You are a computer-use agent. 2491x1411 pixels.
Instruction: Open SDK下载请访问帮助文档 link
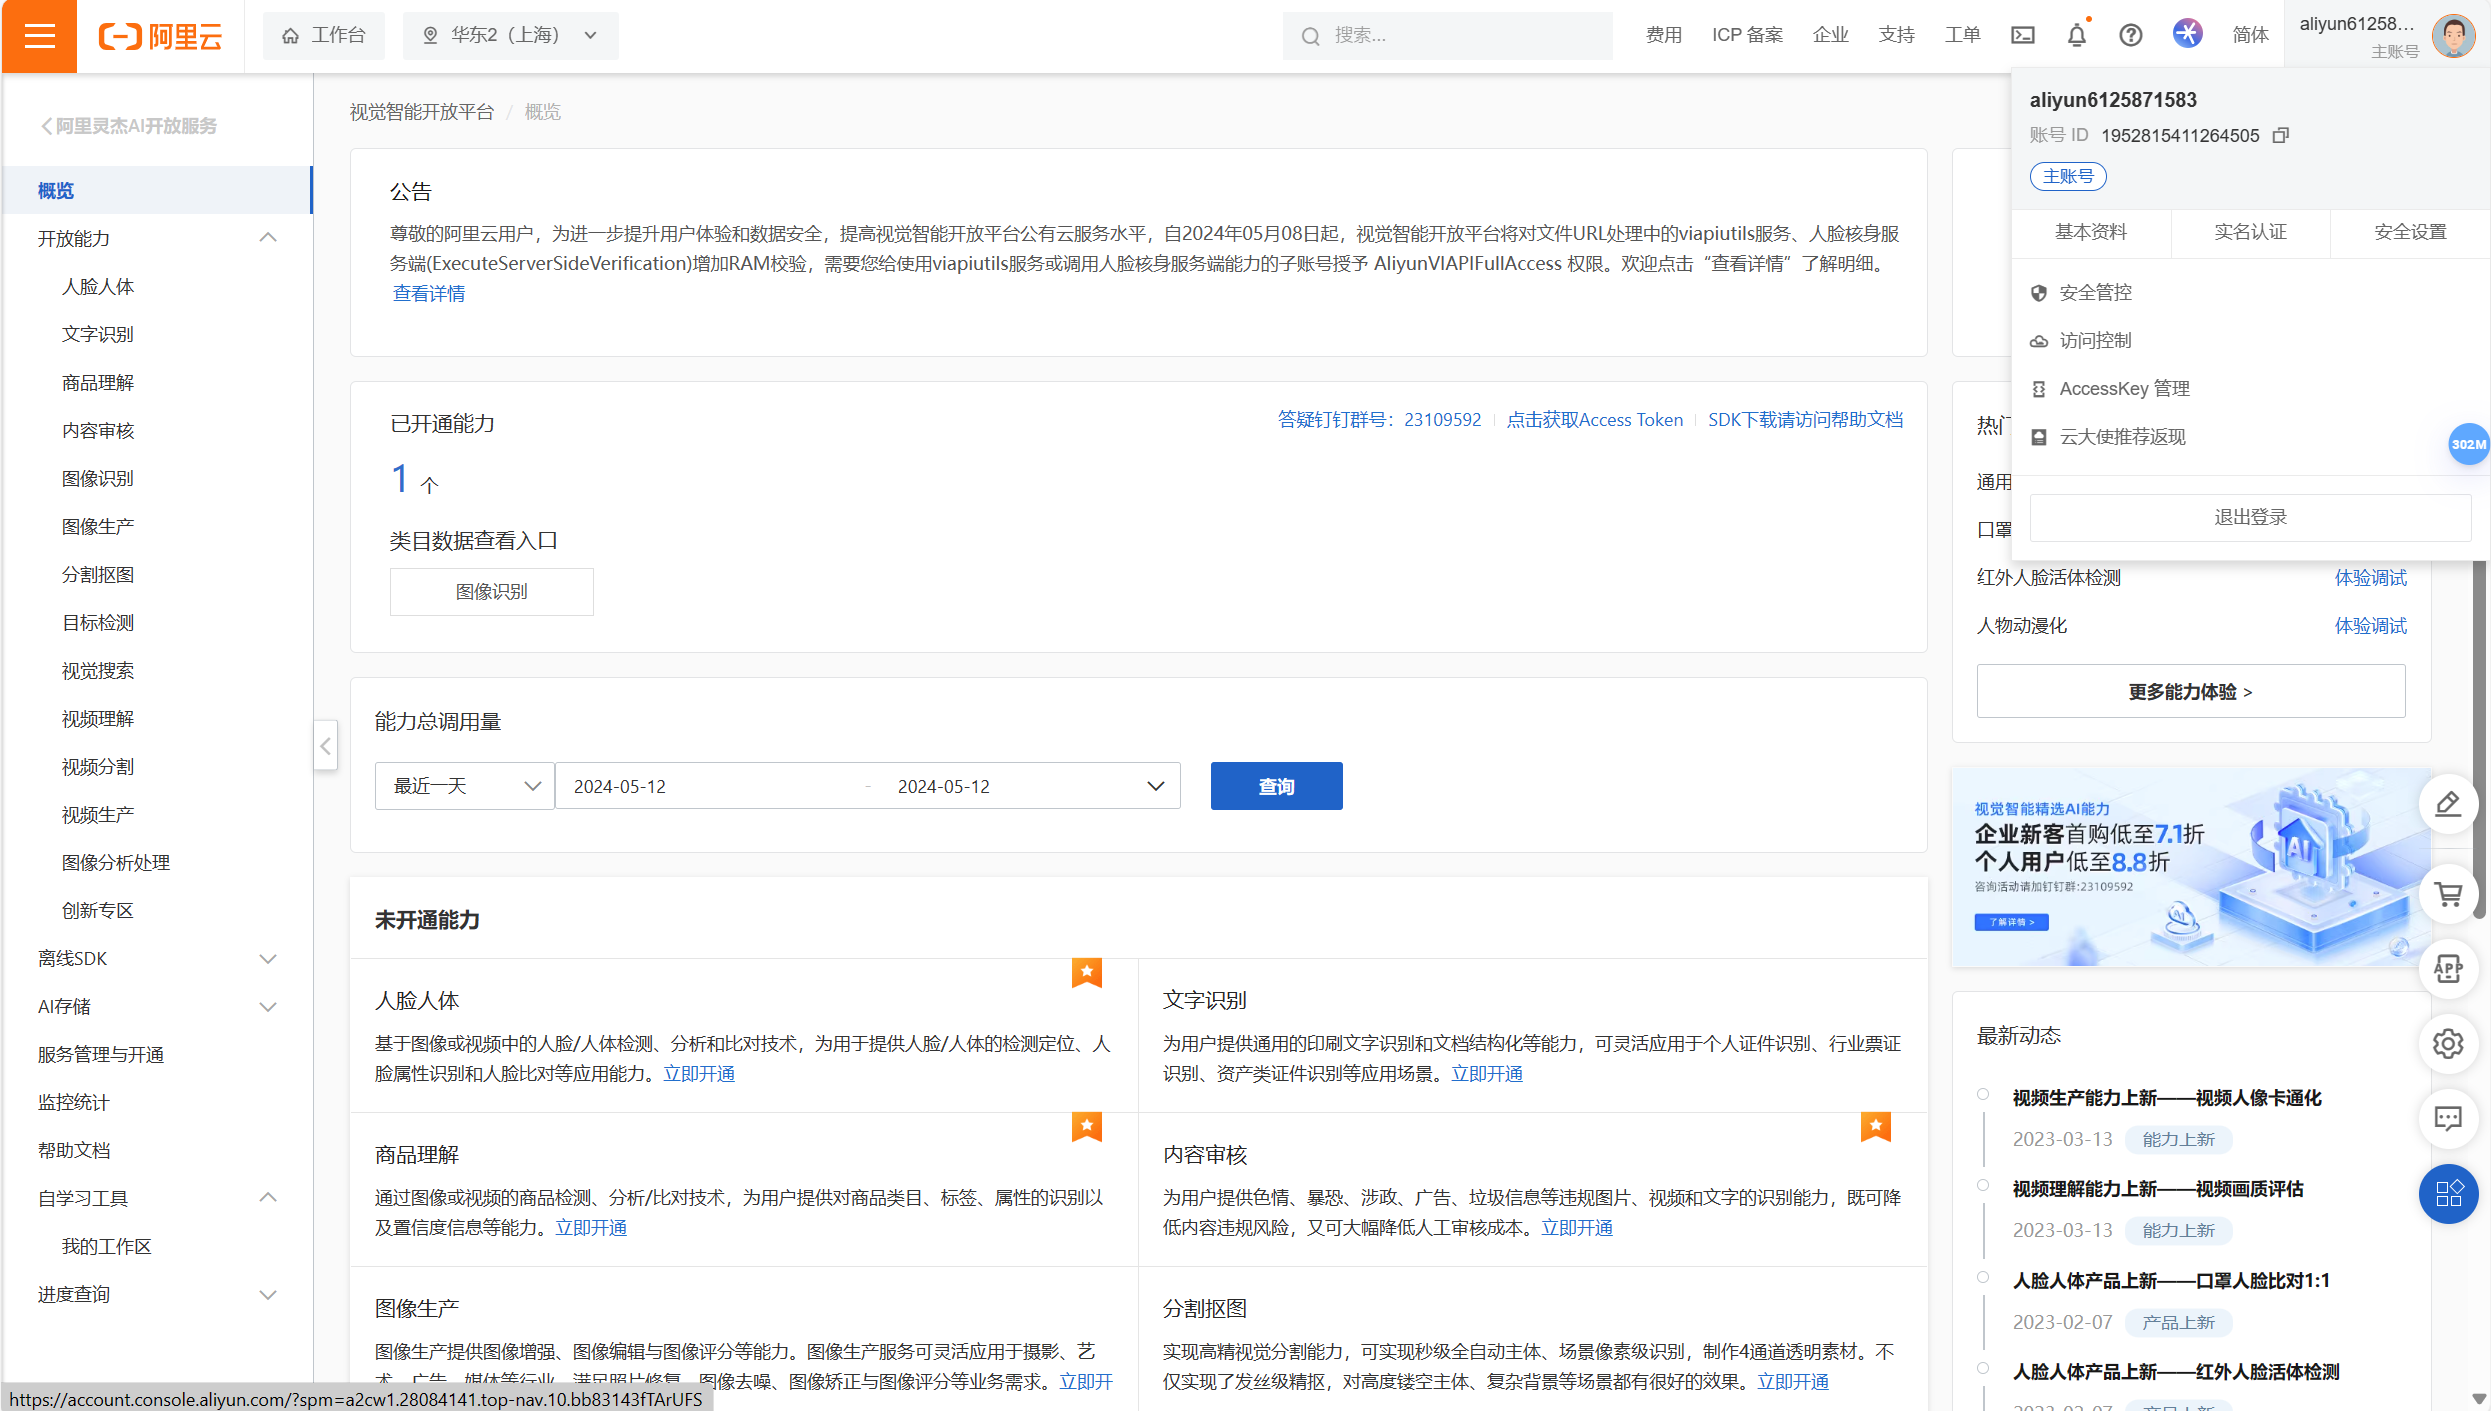(1805, 420)
